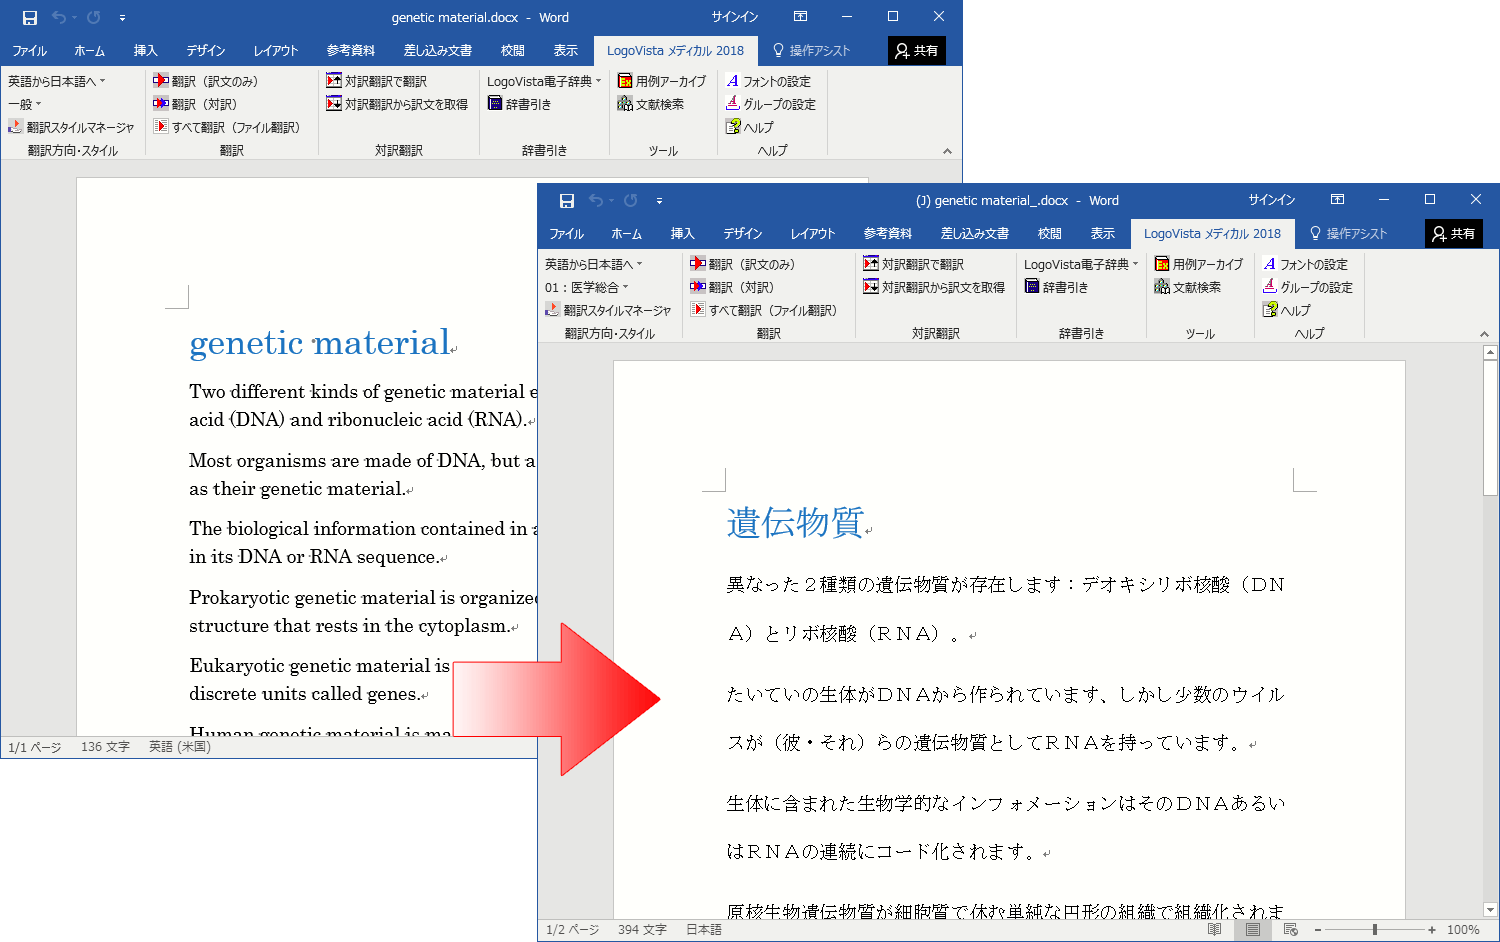Image resolution: width=1500 pixels, height=942 pixels.
Task: Open 文献検索 in back window
Action: [x=651, y=104]
